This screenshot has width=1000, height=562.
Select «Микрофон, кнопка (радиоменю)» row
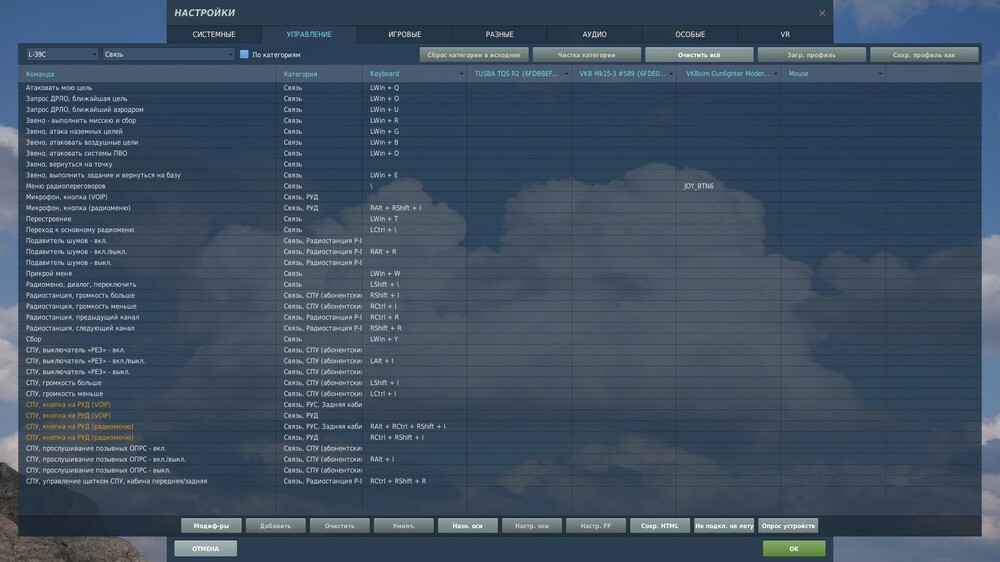coord(500,208)
